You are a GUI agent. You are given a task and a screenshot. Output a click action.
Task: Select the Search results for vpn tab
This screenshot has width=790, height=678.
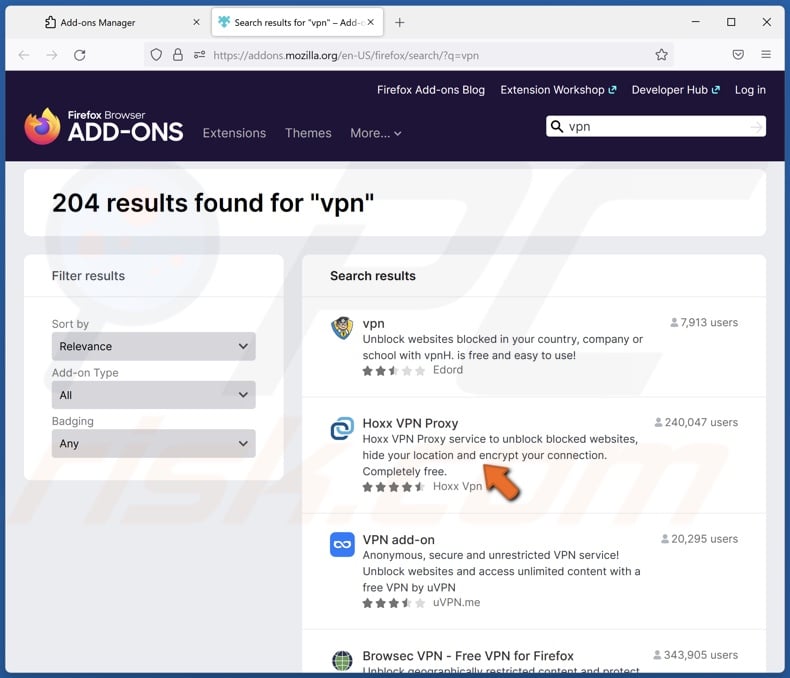[x=297, y=22]
